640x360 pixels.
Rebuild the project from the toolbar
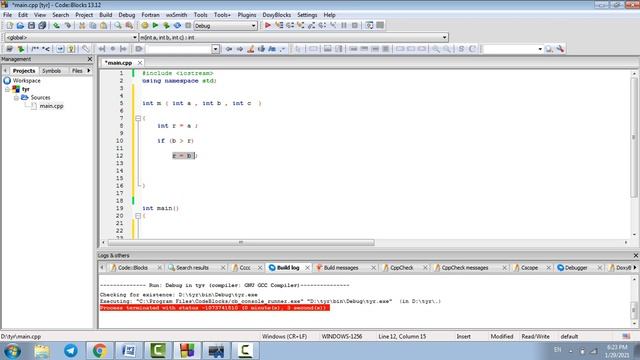(177, 25)
